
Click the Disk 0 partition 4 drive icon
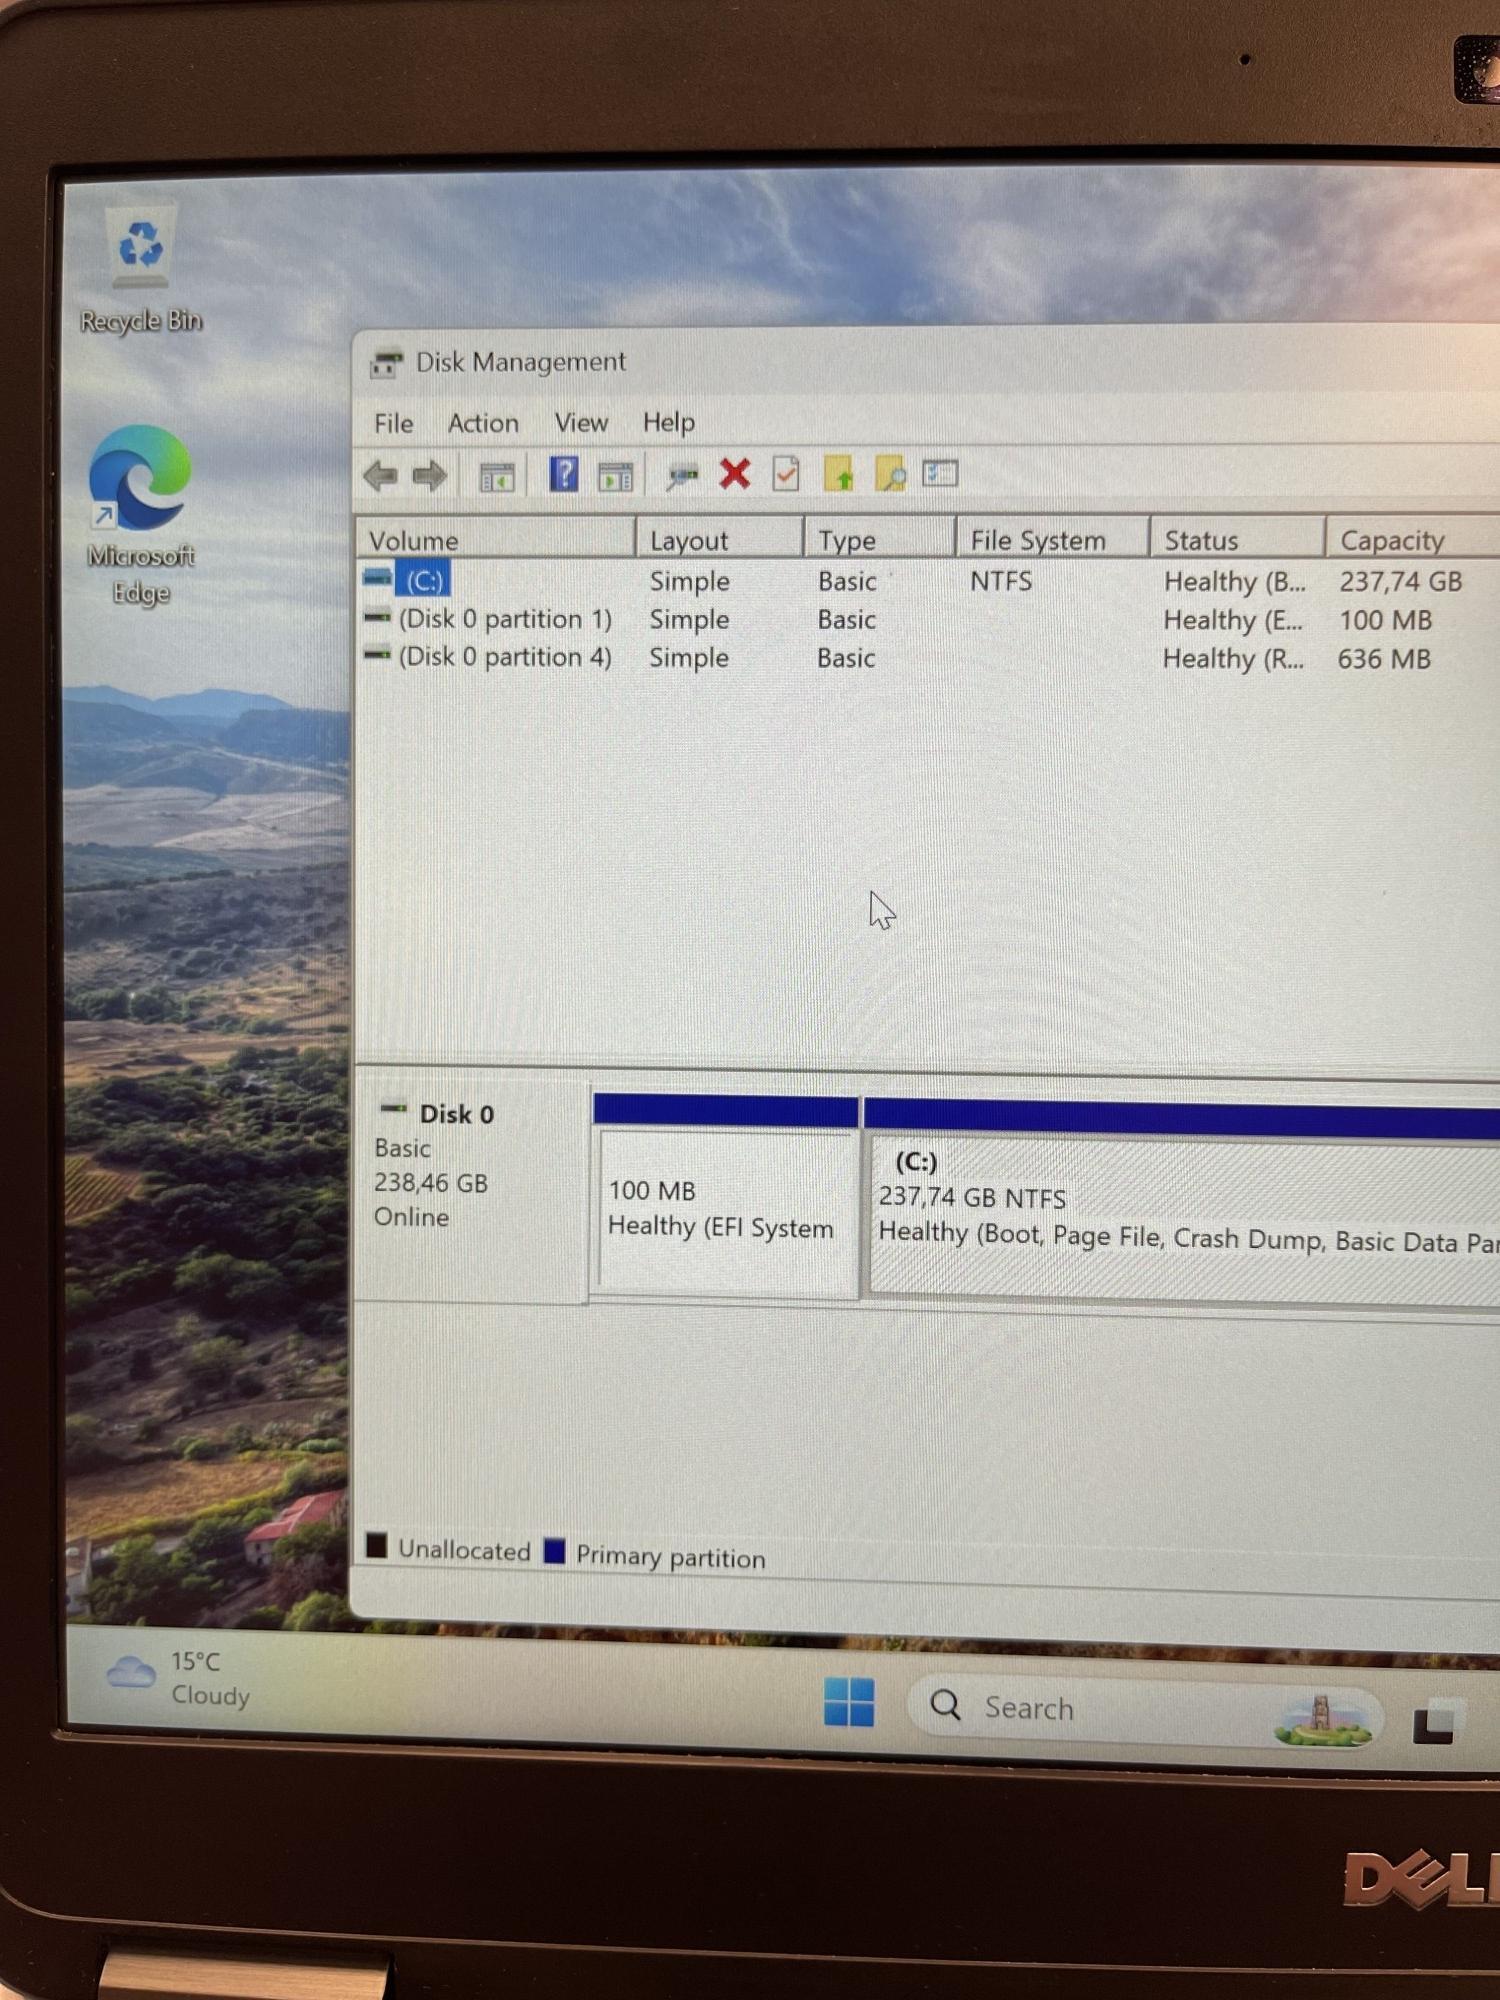[x=377, y=655]
